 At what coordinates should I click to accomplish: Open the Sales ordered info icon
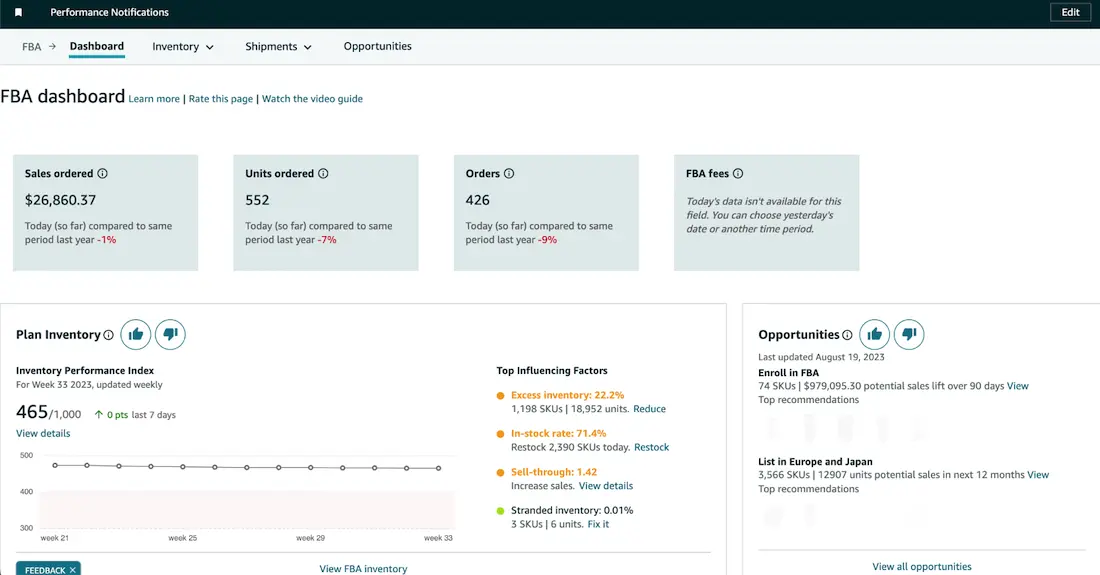(x=102, y=173)
